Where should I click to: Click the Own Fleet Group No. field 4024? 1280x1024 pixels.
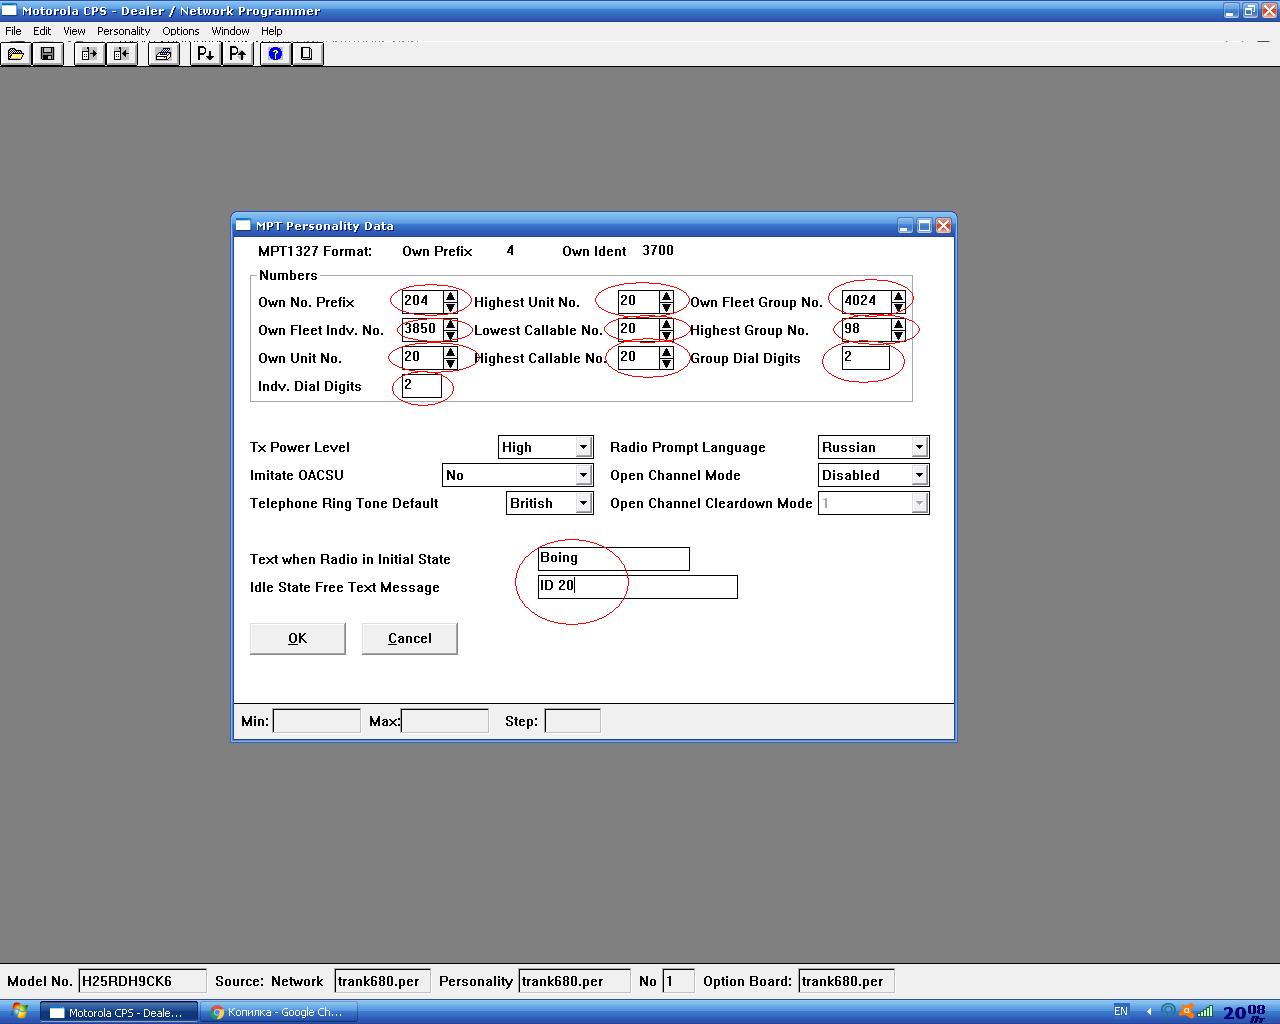click(866, 301)
